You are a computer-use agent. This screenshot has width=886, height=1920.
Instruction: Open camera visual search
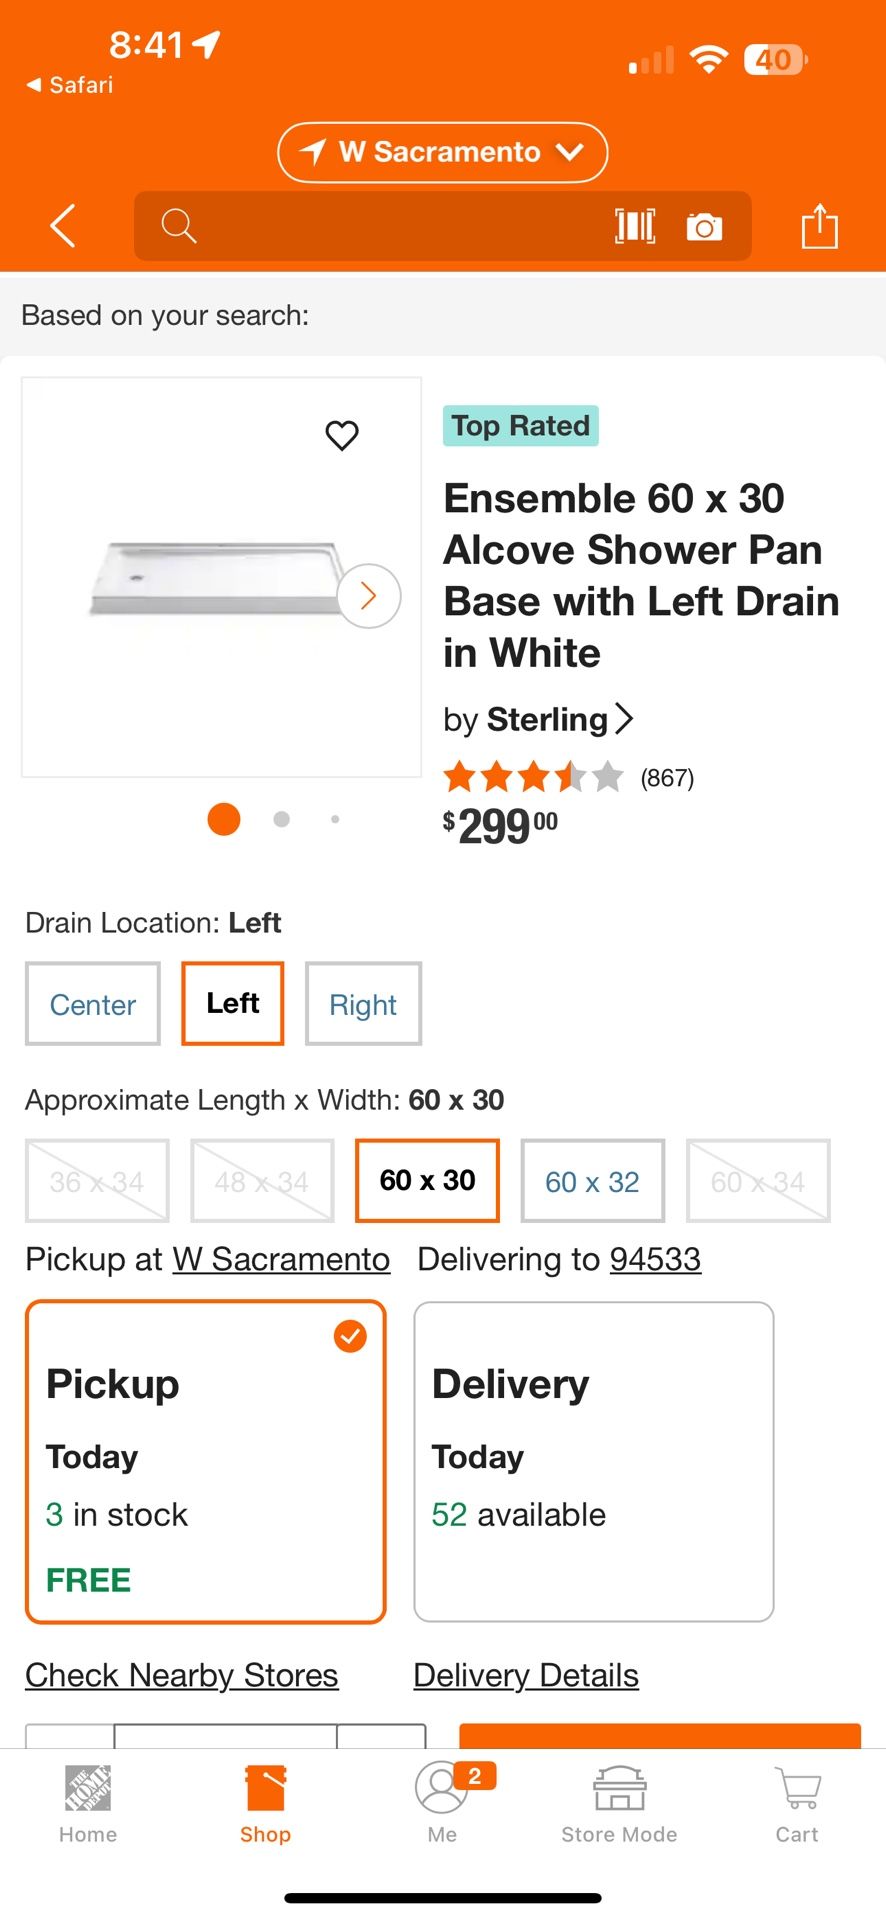point(705,226)
